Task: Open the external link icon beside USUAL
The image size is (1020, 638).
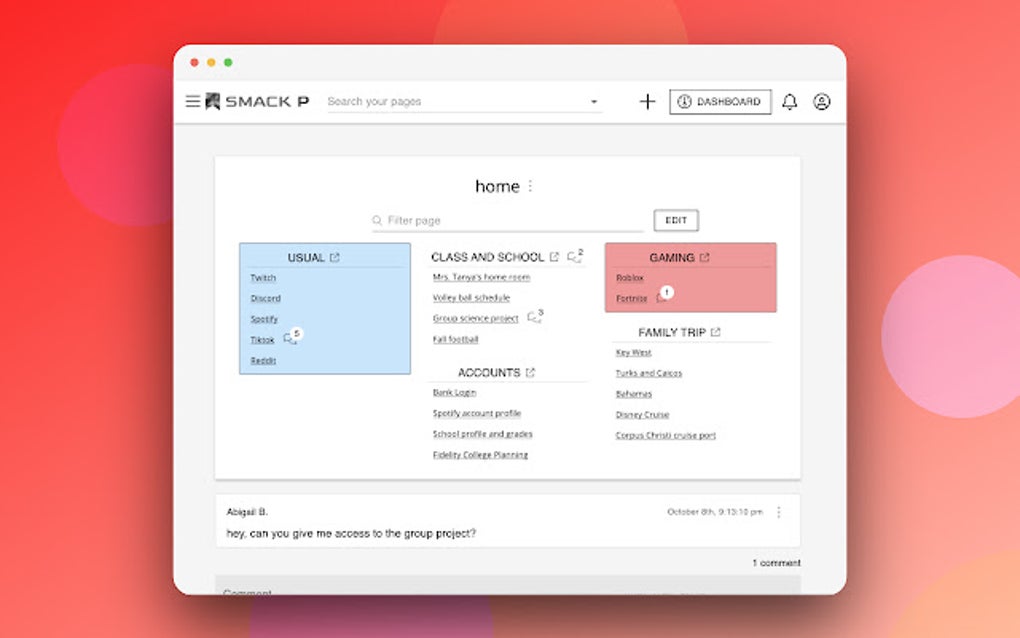Action: (334, 256)
